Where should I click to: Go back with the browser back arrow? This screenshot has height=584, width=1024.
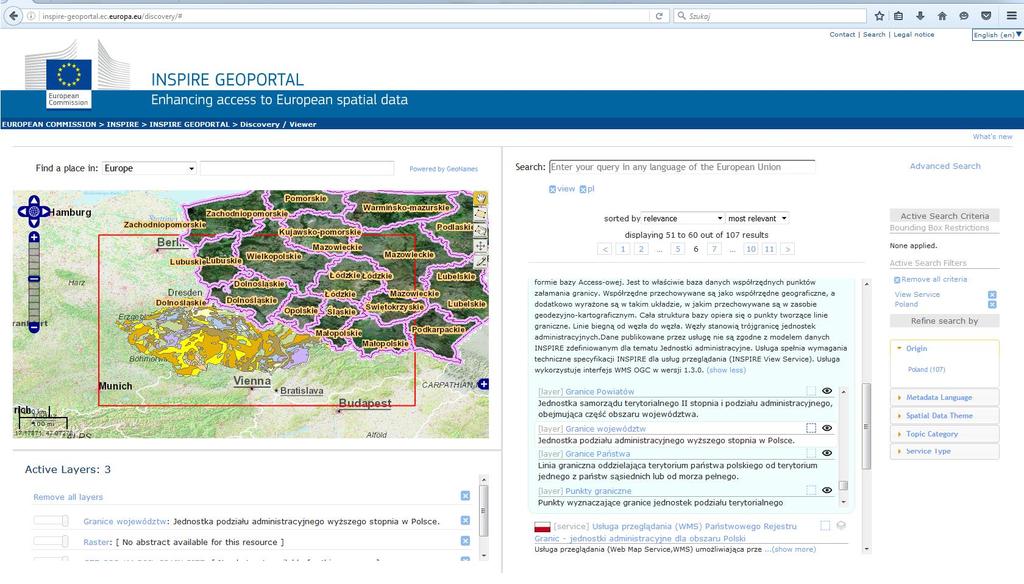(x=14, y=16)
